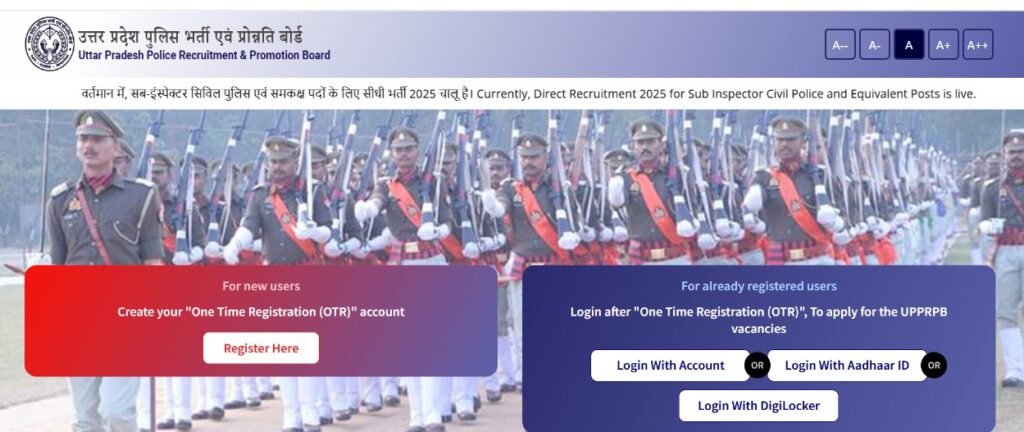Click the Create your One Time Registration account text

click(x=261, y=312)
